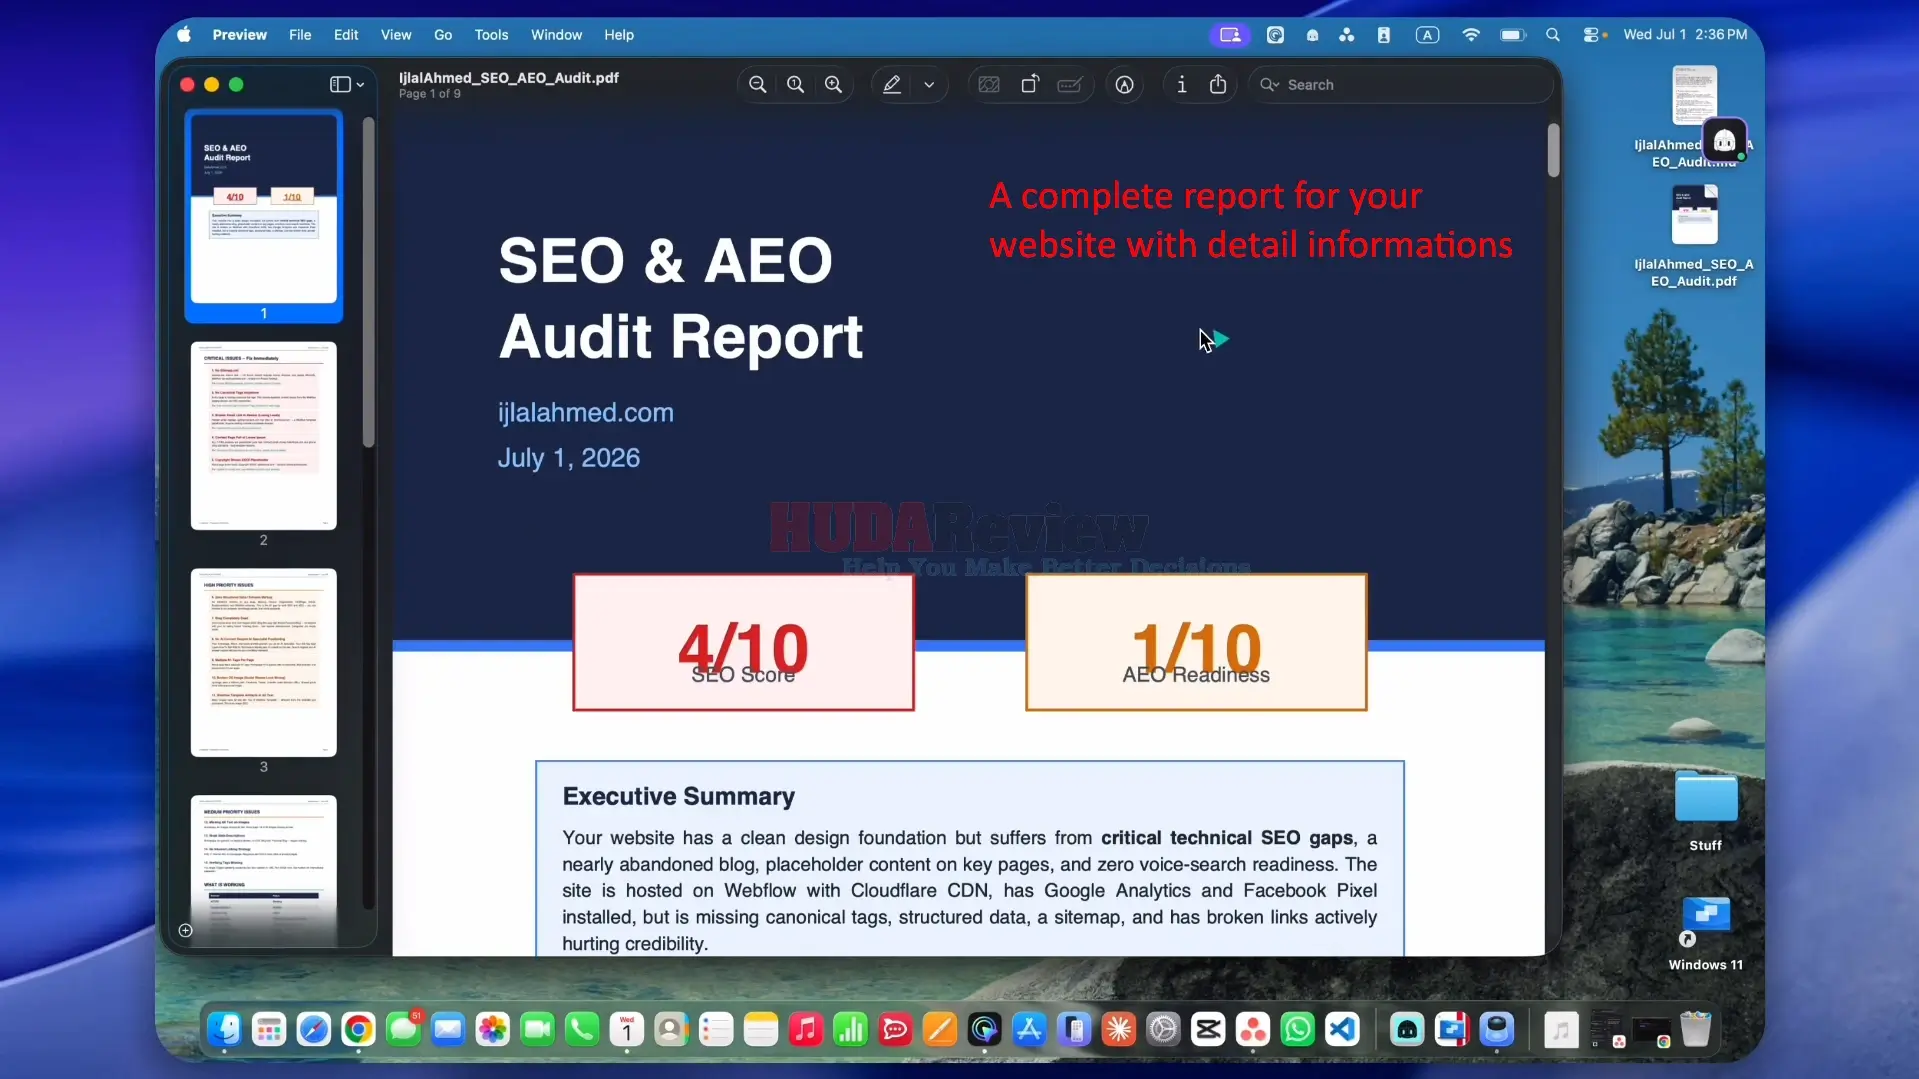Select the Windows 11 desktop shortcut
Screen dimensions: 1919x1079
pos(1706,934)
